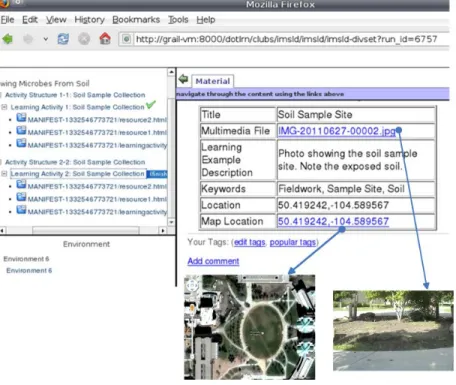
Task: Open the History menu
Action: (89, 20)
